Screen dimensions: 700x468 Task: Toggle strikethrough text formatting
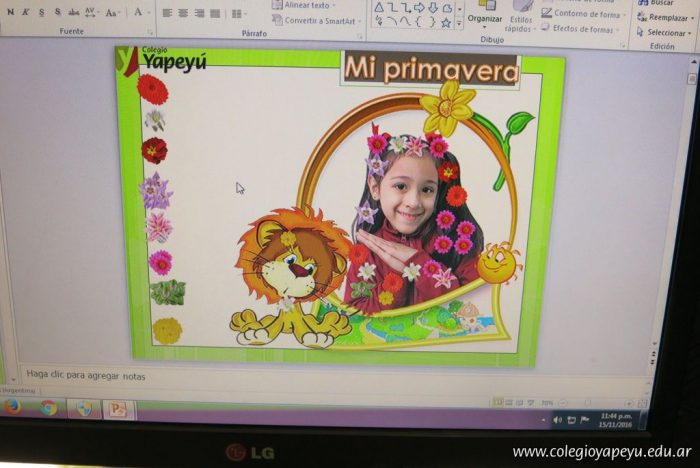pos(73,13)
